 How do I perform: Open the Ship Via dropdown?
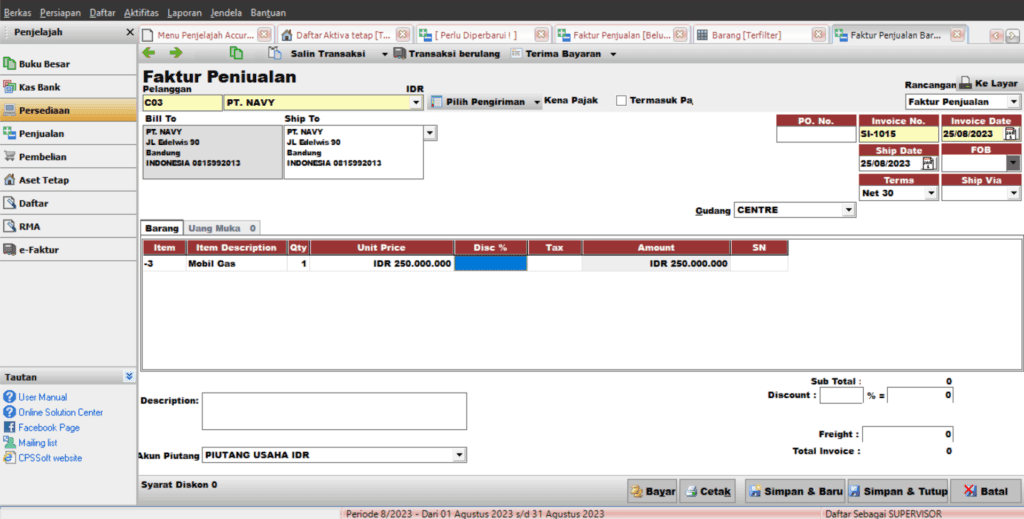[1013, 193]
